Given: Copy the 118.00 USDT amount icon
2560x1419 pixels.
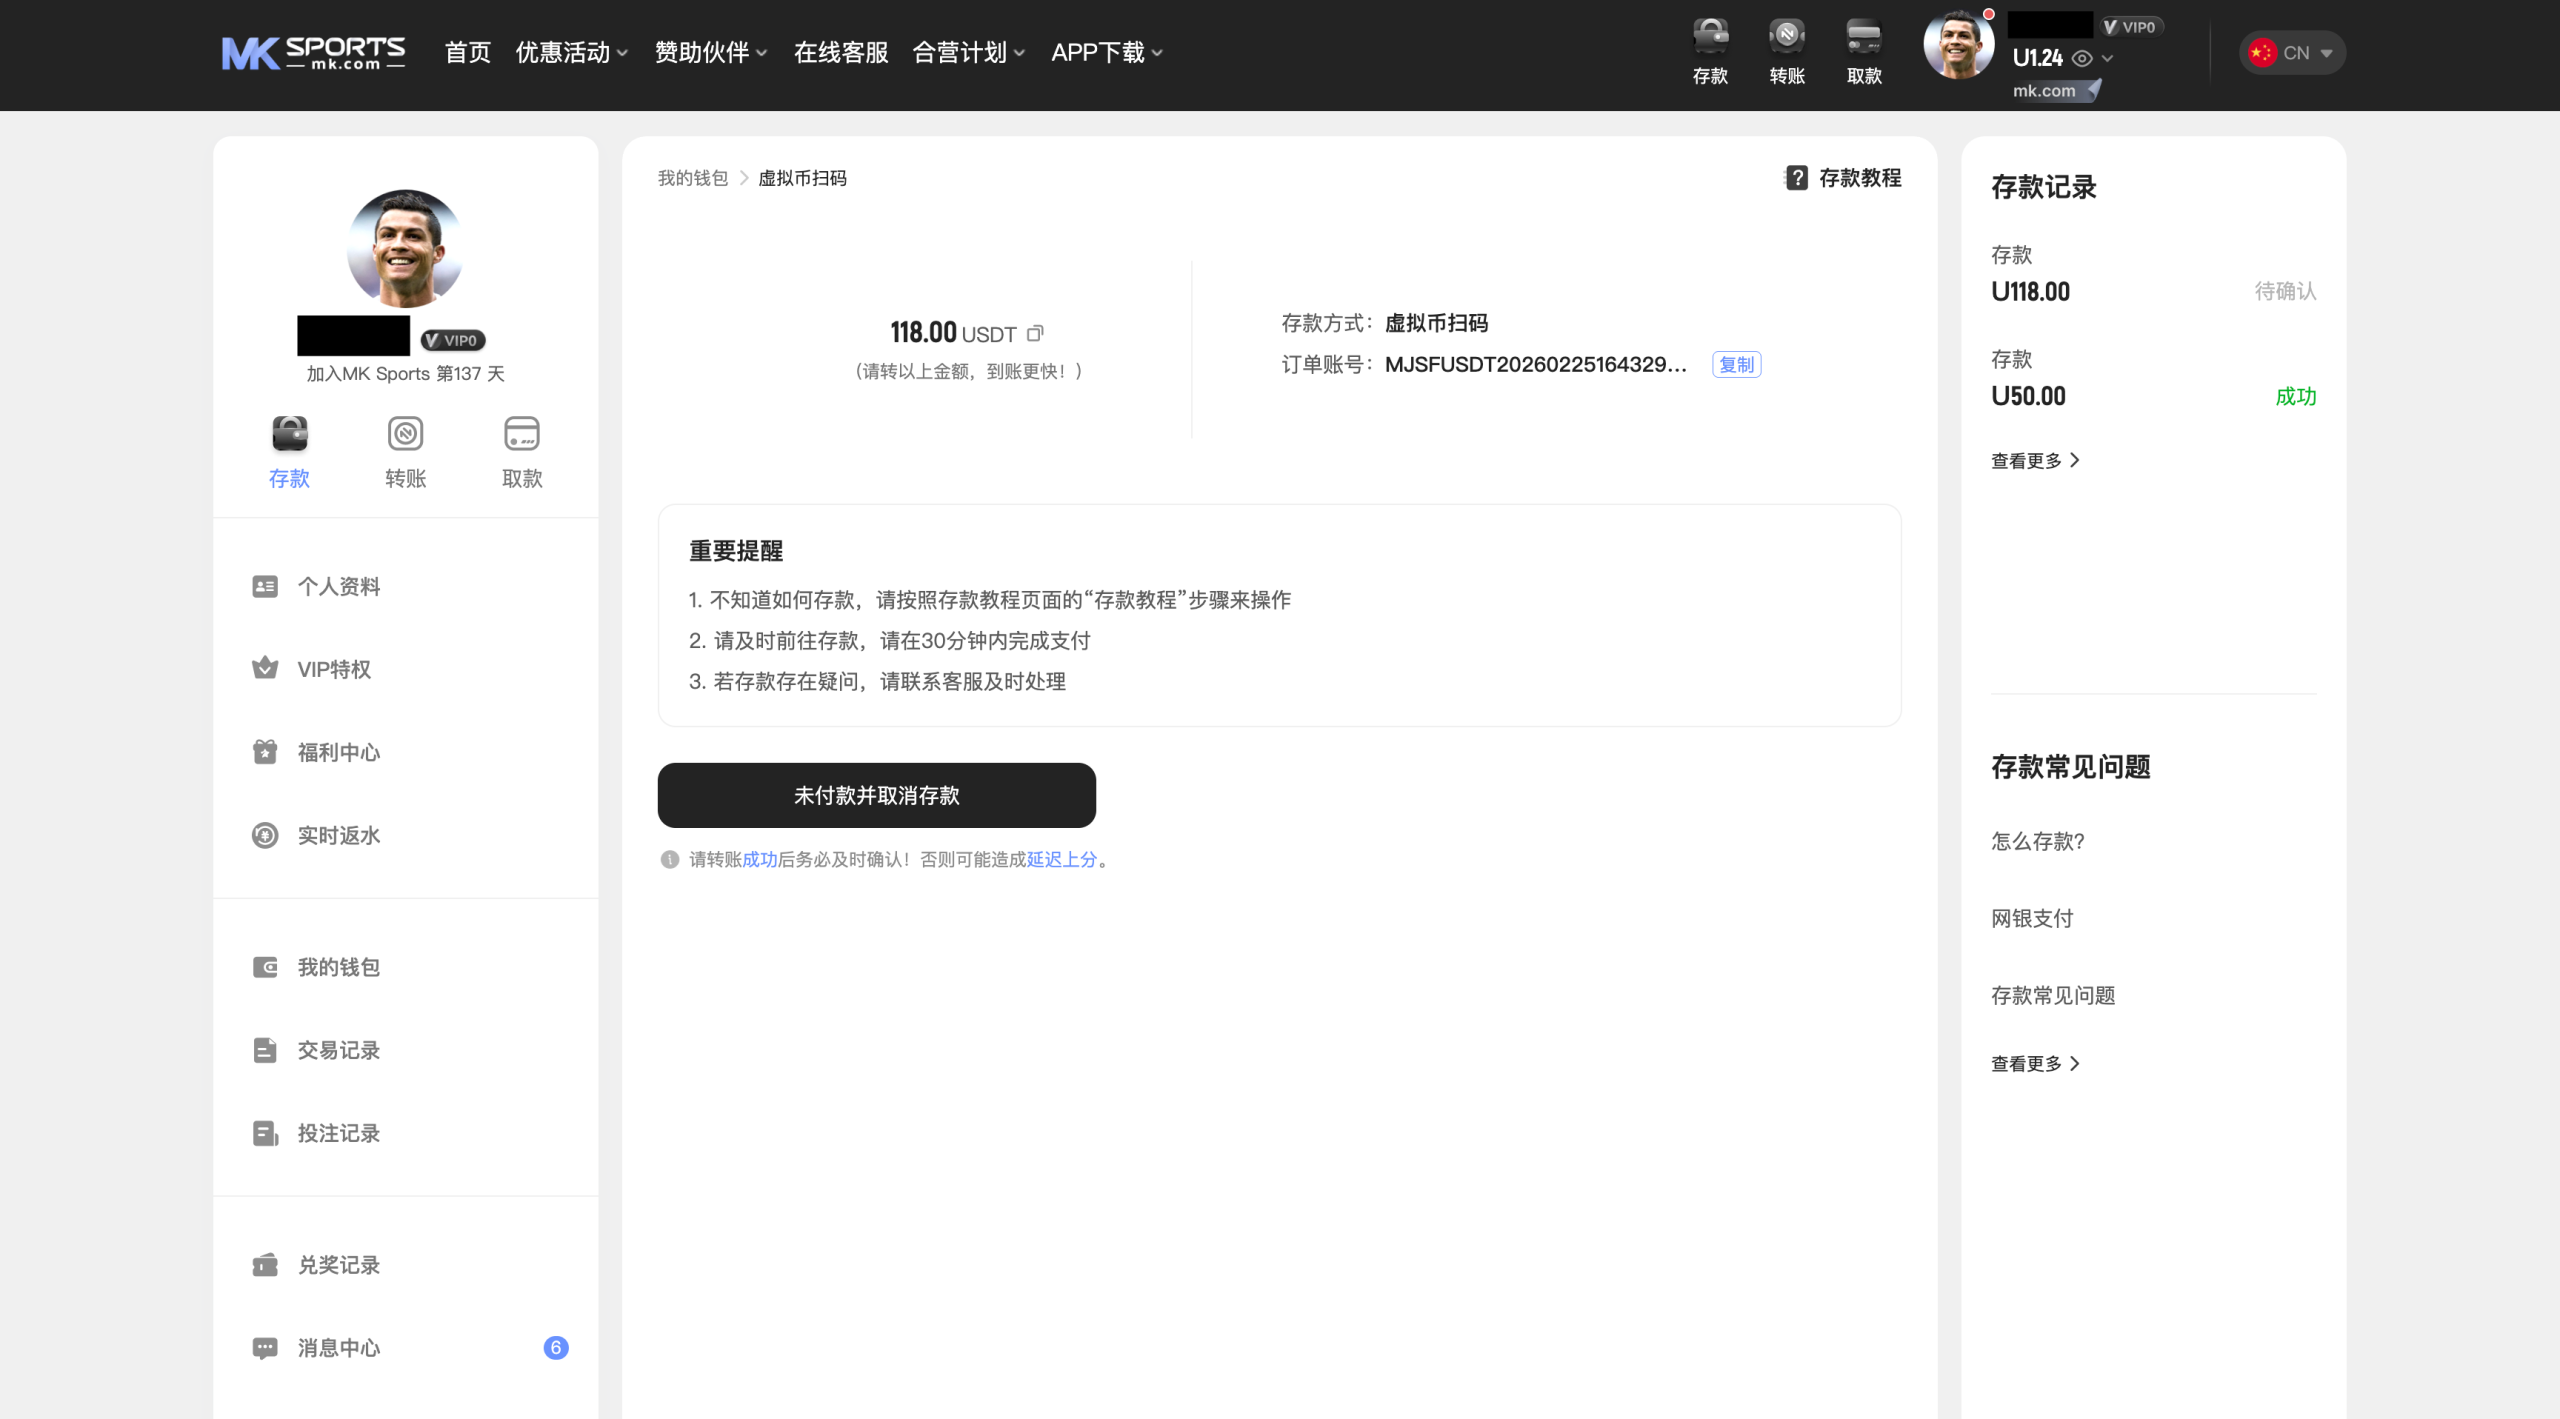Looking at the screenshot, I should (x=1035, y=333).
